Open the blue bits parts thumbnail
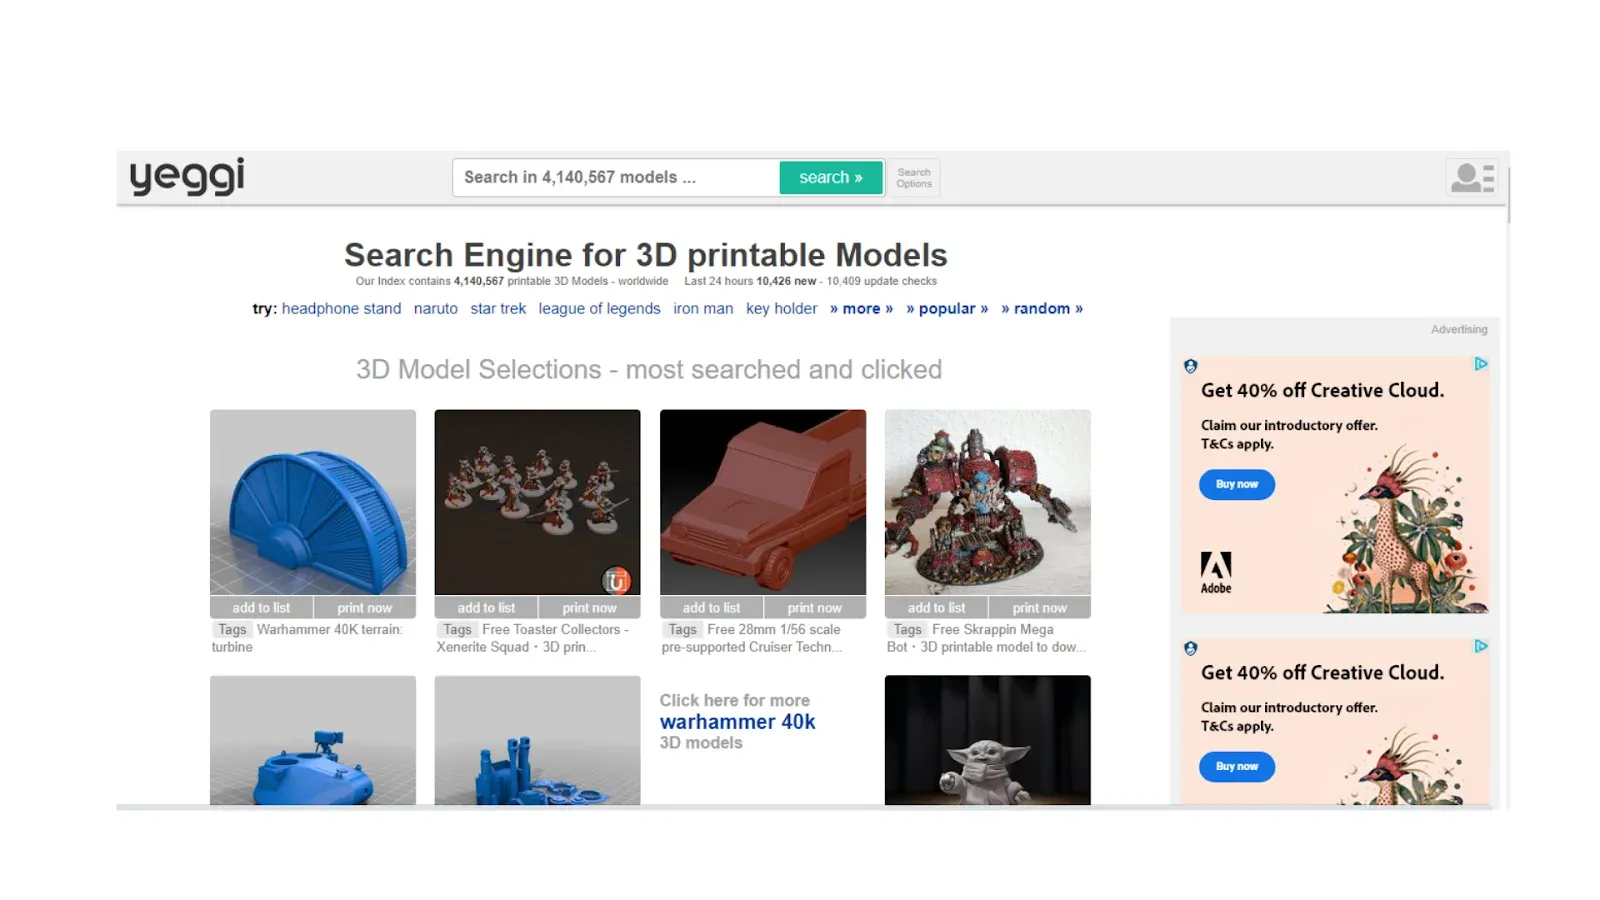Image resolution: width=1600 pixels, height=900 pixels. 537,740
